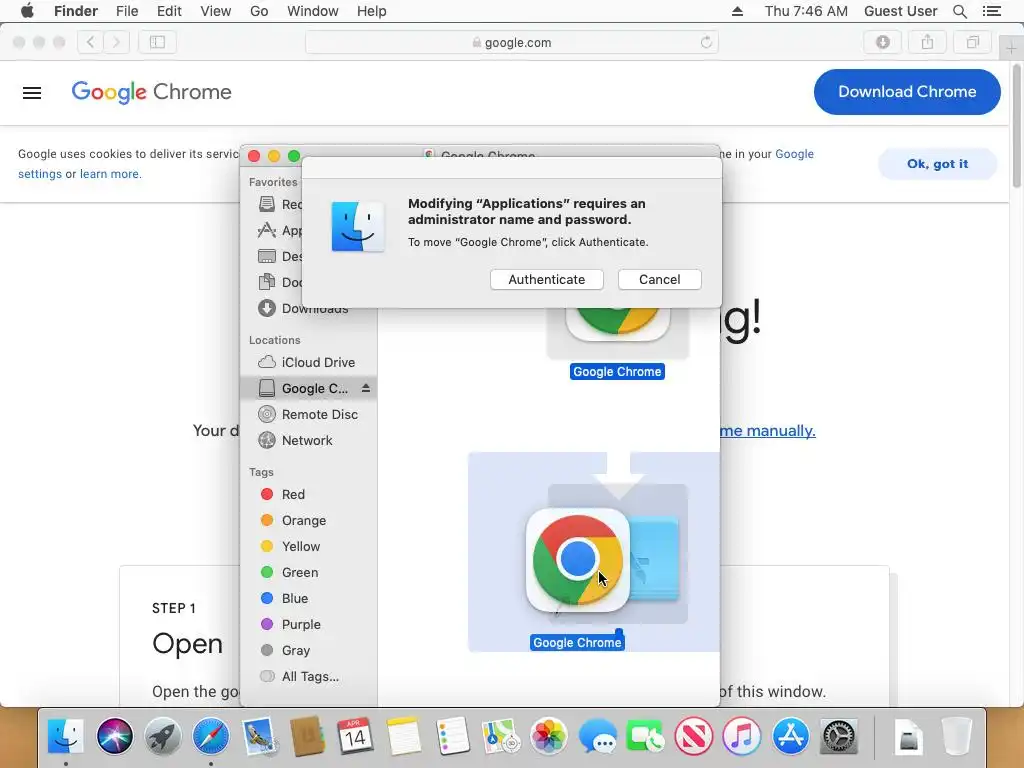Reload the page in Safari

point(706,42)
